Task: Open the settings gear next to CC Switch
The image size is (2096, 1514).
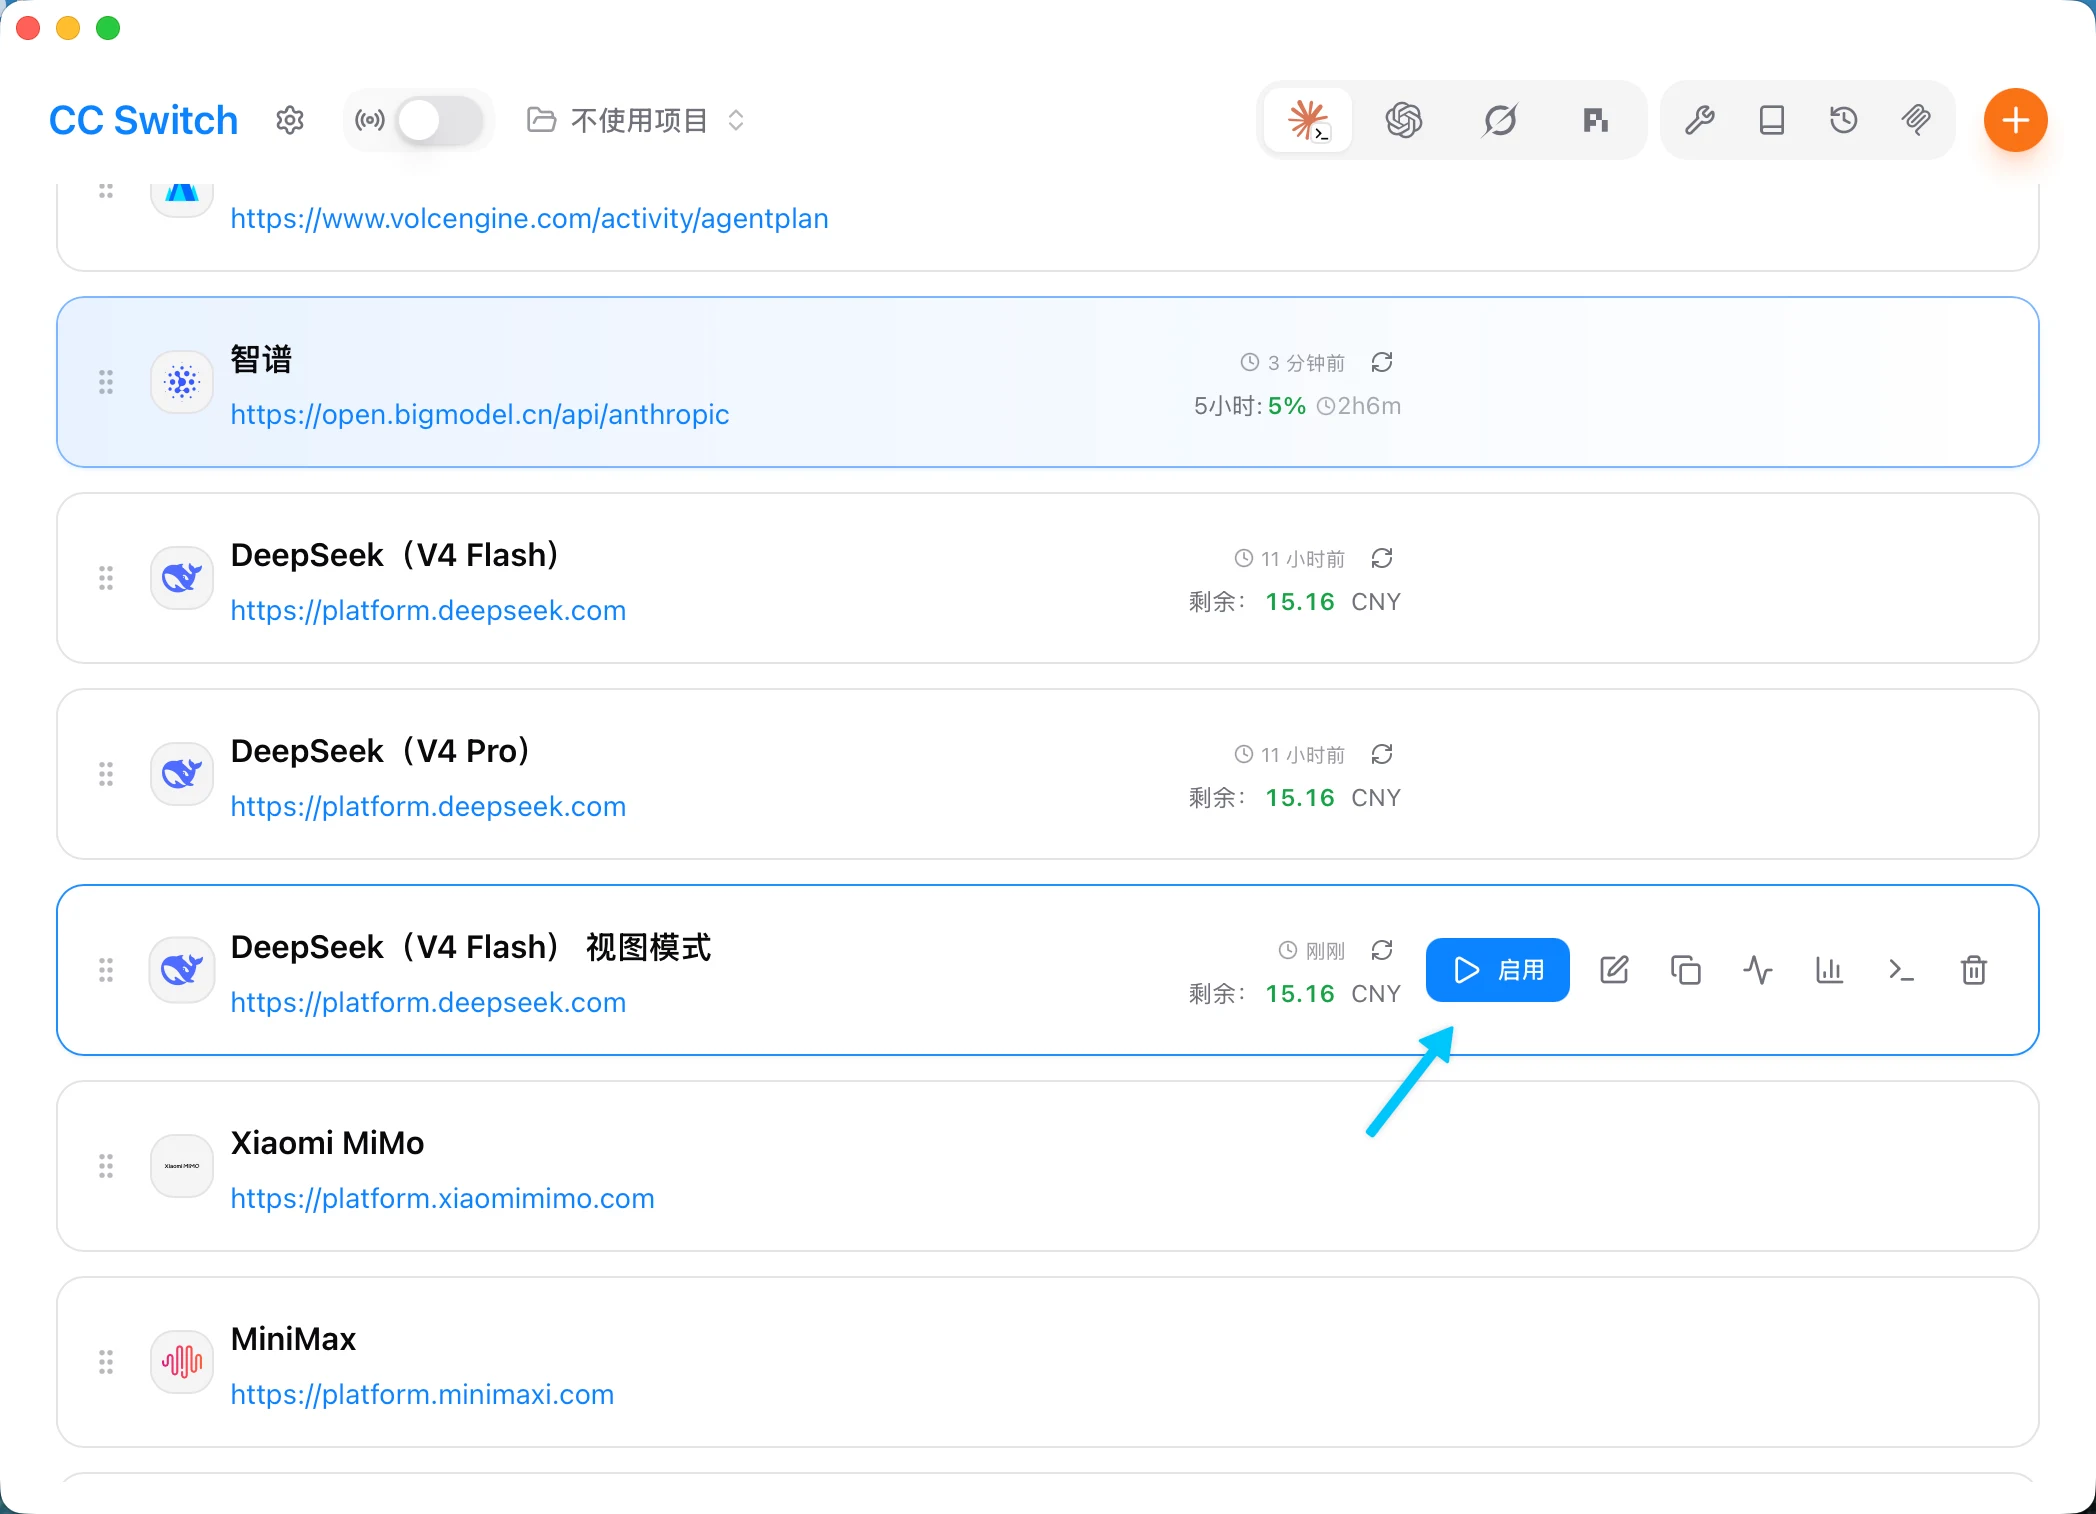Action: click(x=290, y=120)
